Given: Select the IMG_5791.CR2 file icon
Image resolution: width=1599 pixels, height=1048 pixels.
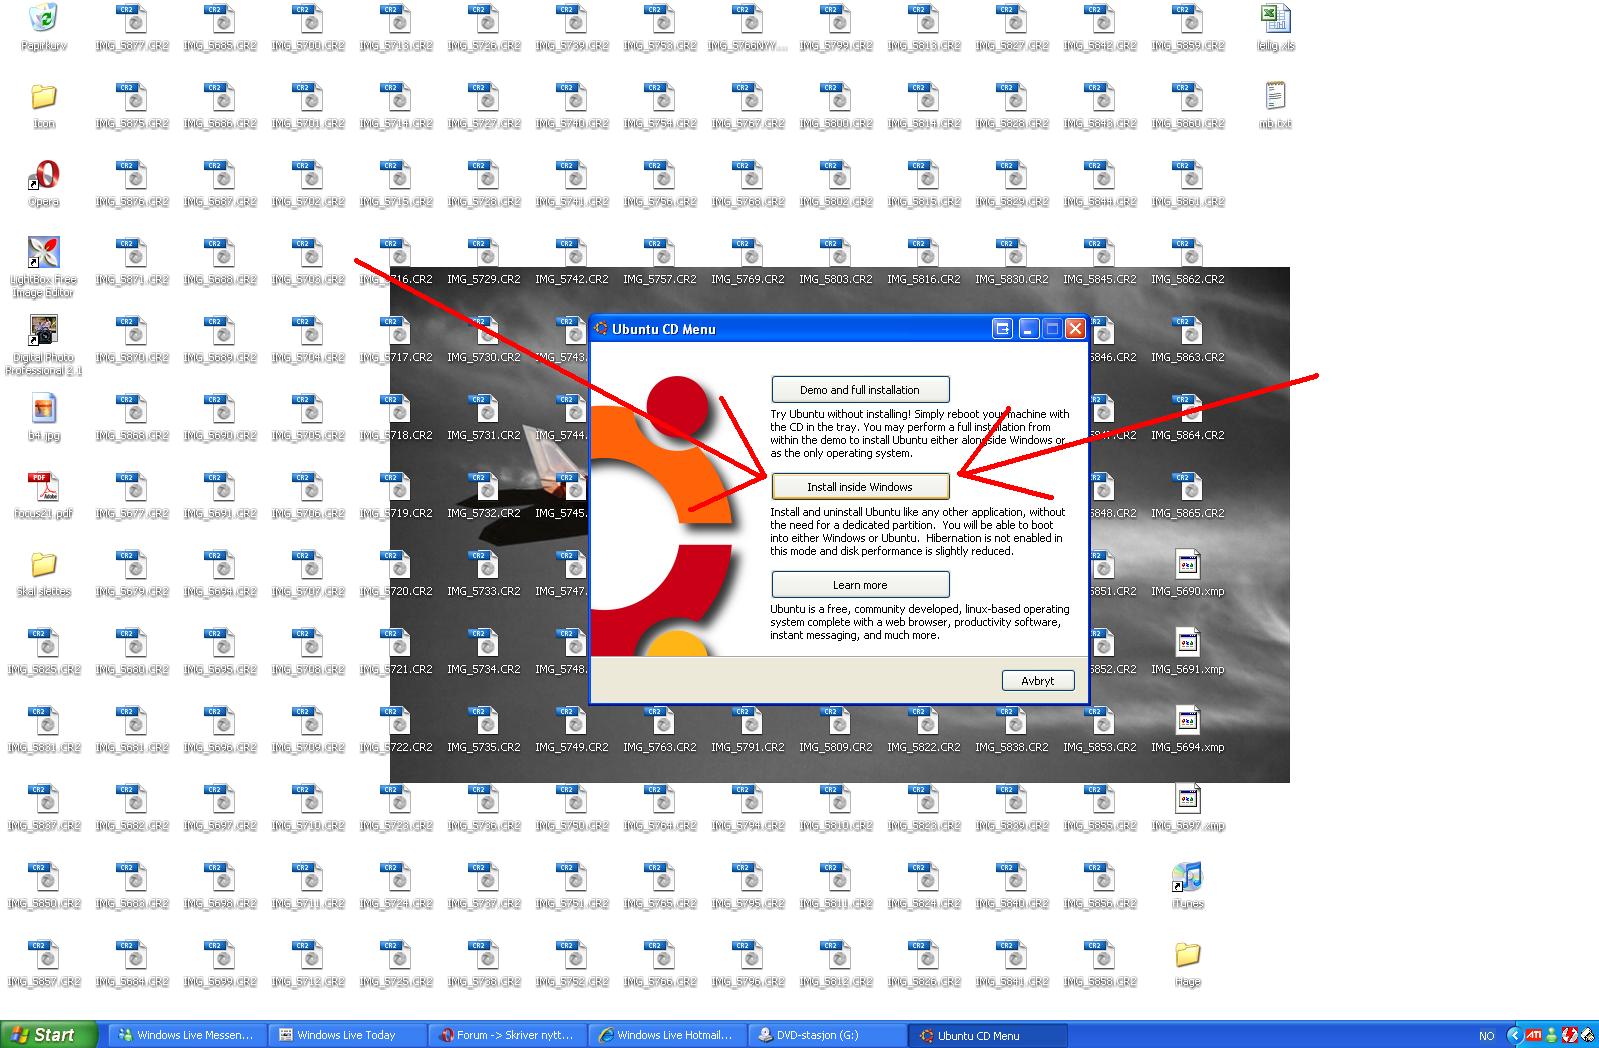Looking at the screenshot, I should (748, 721).
